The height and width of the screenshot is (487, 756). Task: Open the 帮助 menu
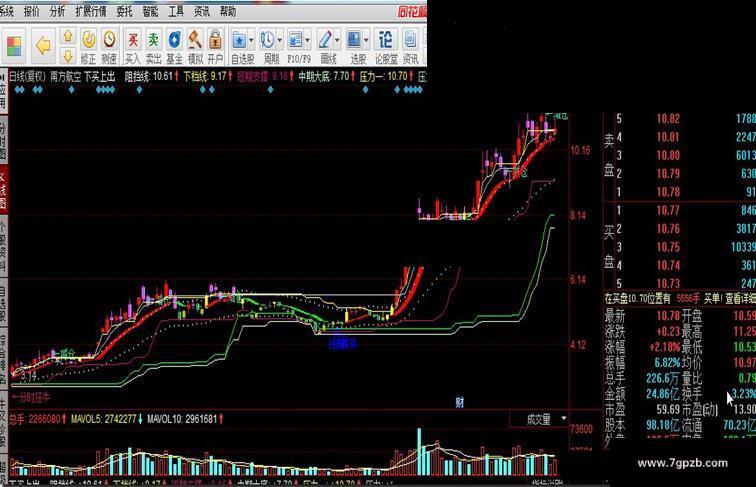coord(228,11)
